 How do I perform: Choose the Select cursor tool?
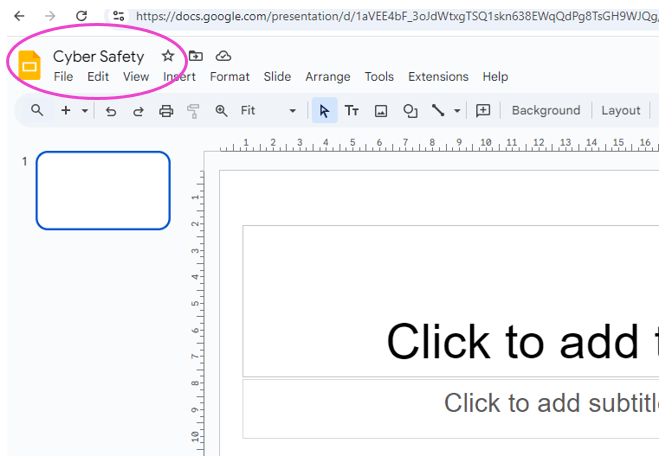coord(324,111)
